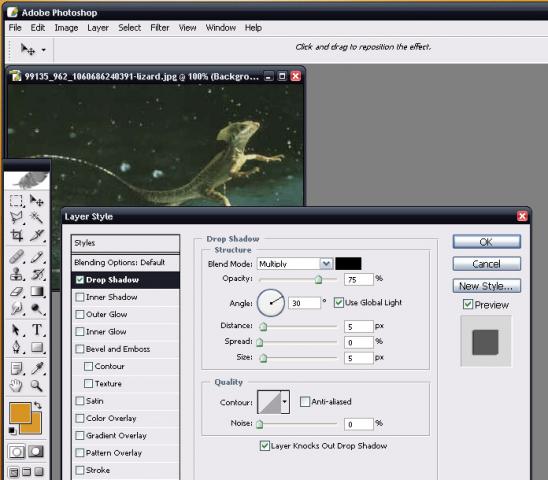Select the Slice tool
Image resolution: width=548 pixels, height=480 pixels.
36,235
